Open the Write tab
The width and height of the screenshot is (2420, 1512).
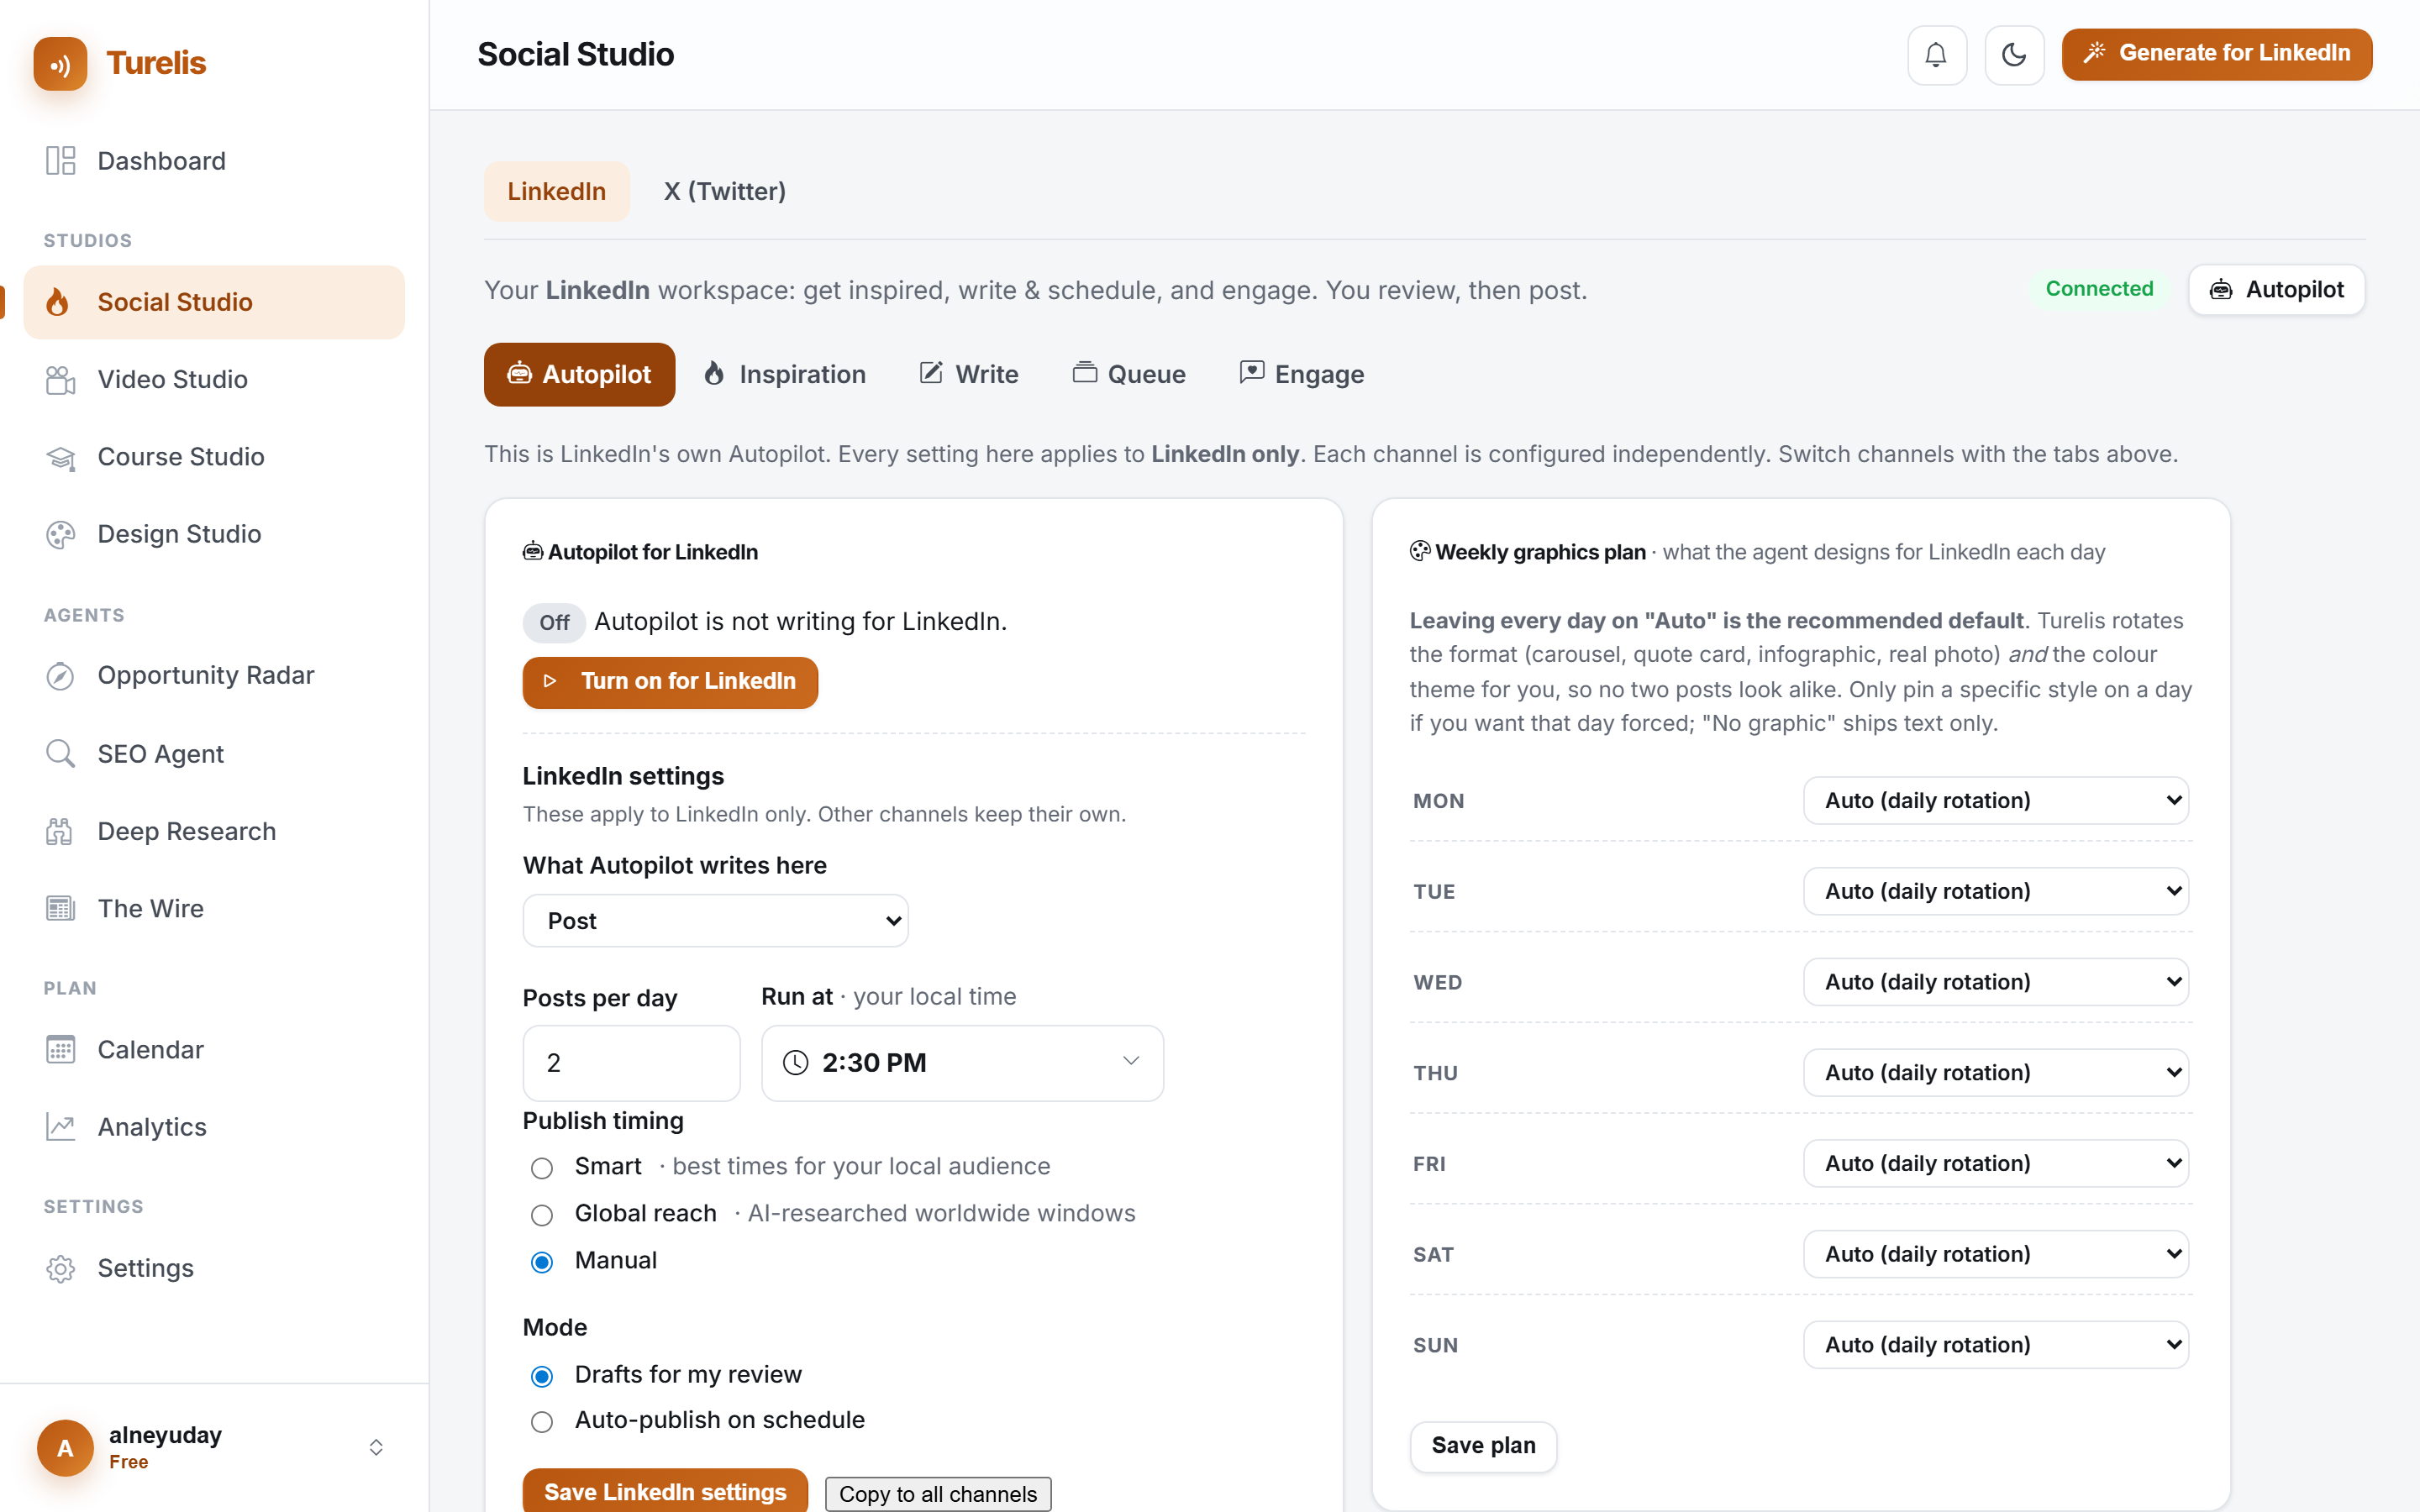point(969,374)
